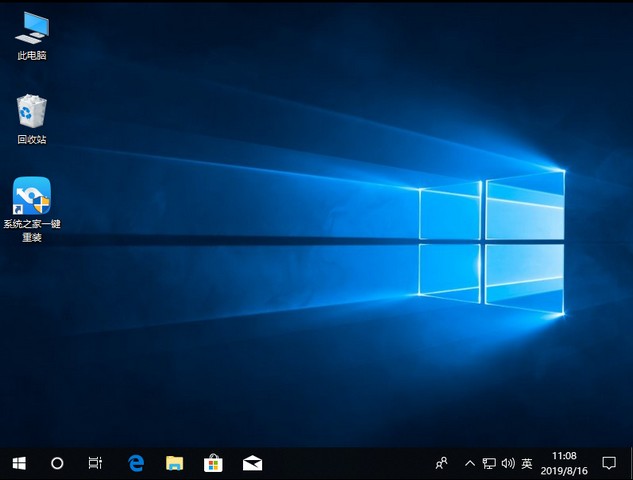The image size is (633, 480).
Task: Open the Mail app on the taskbar
Action: click(x=252, y=463)
